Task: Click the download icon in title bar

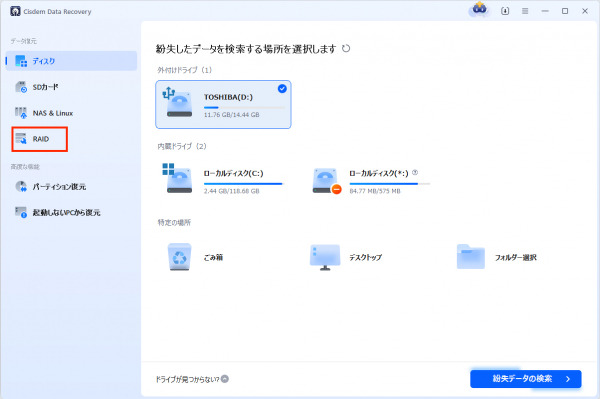Action: [505, 11]
